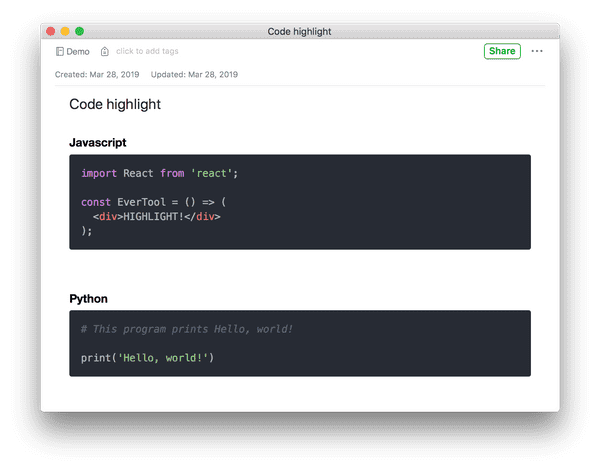The width and height of the screenshot is (600, 469).
Task: Click the tag lock icon
Action: click(104, 51)
